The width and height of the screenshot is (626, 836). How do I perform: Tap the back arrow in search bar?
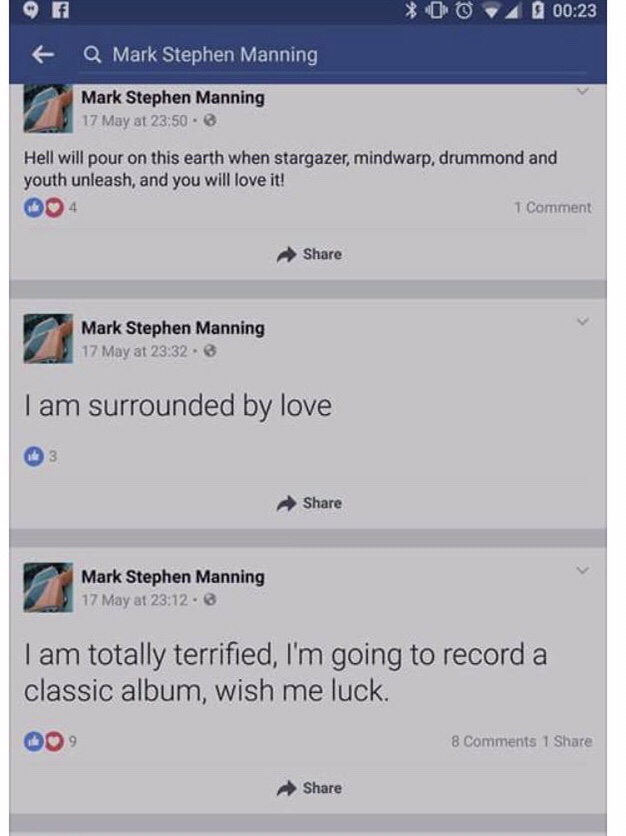(42, 55)
